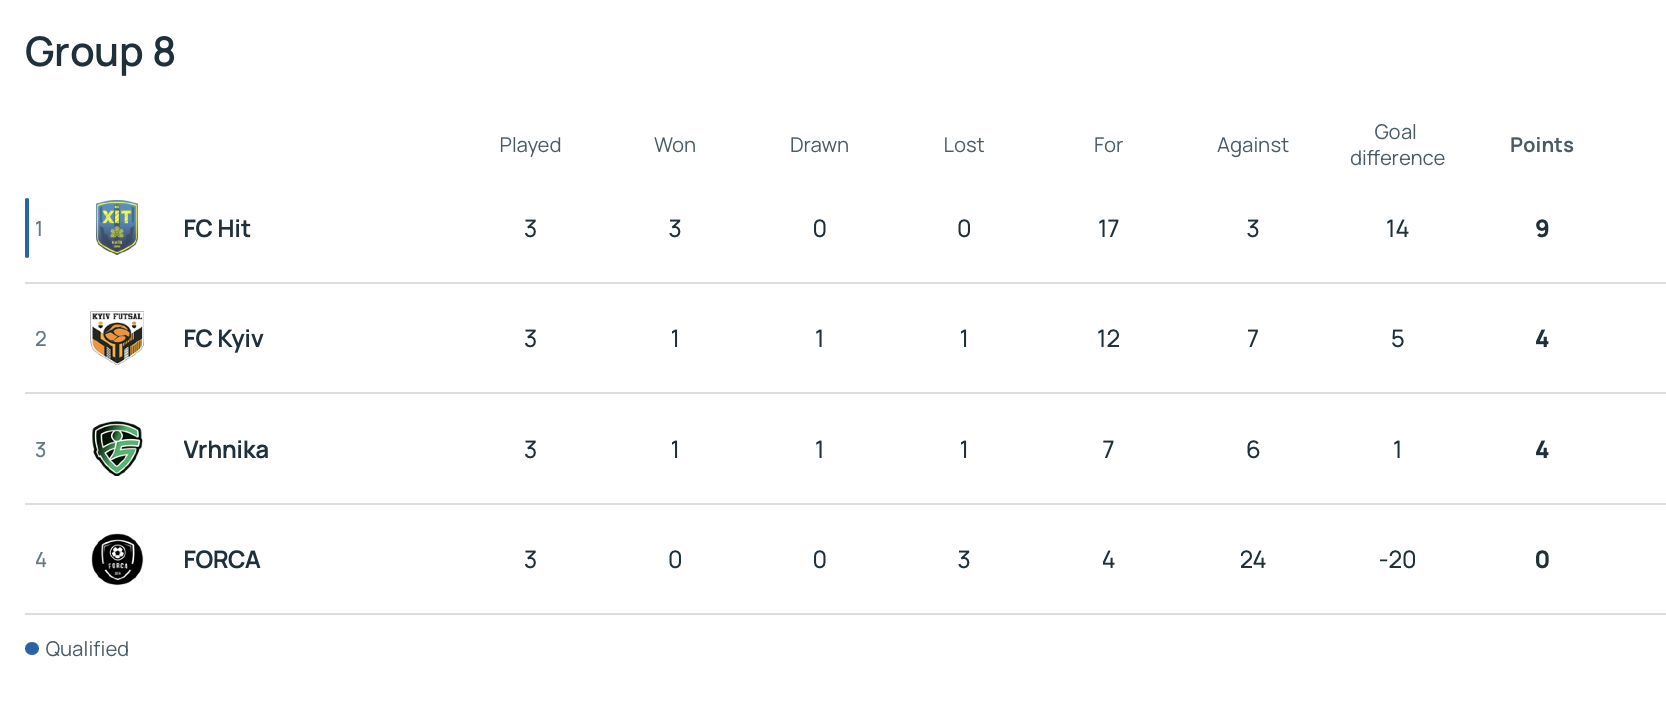Select the Vrhnika team name
Screen dimensions: 1666x702
tap(226, 450)
